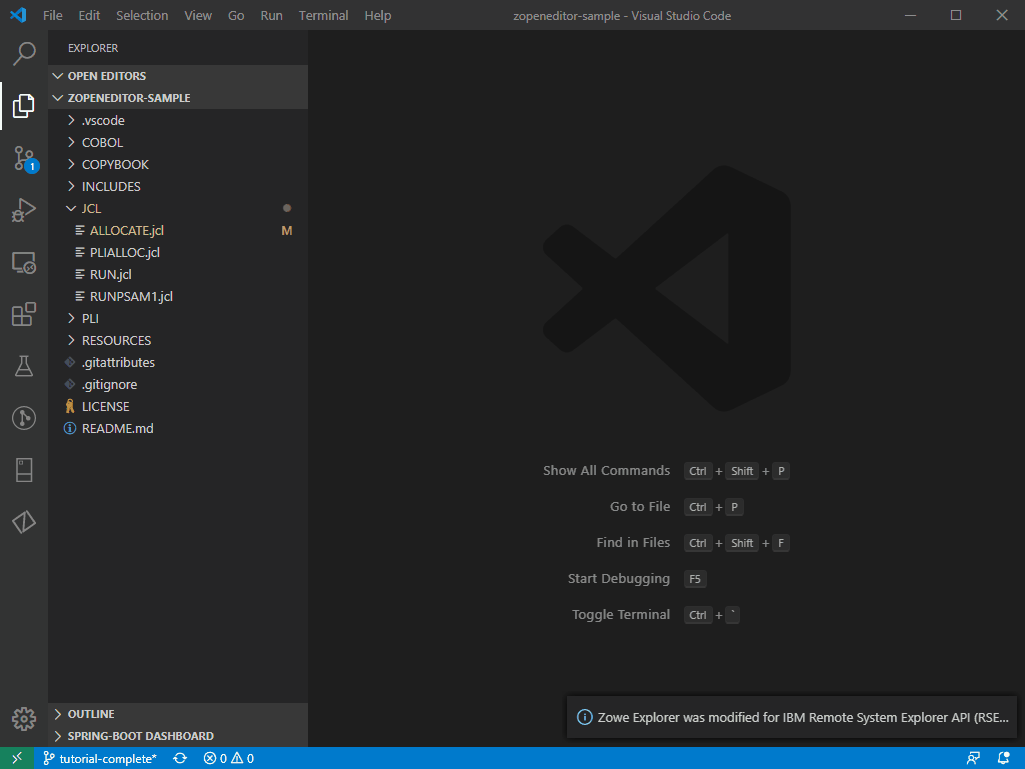Open the notebook-style activity bar icon
The width and height of the screenshot is (1025, 769).
tap(24, 470)
